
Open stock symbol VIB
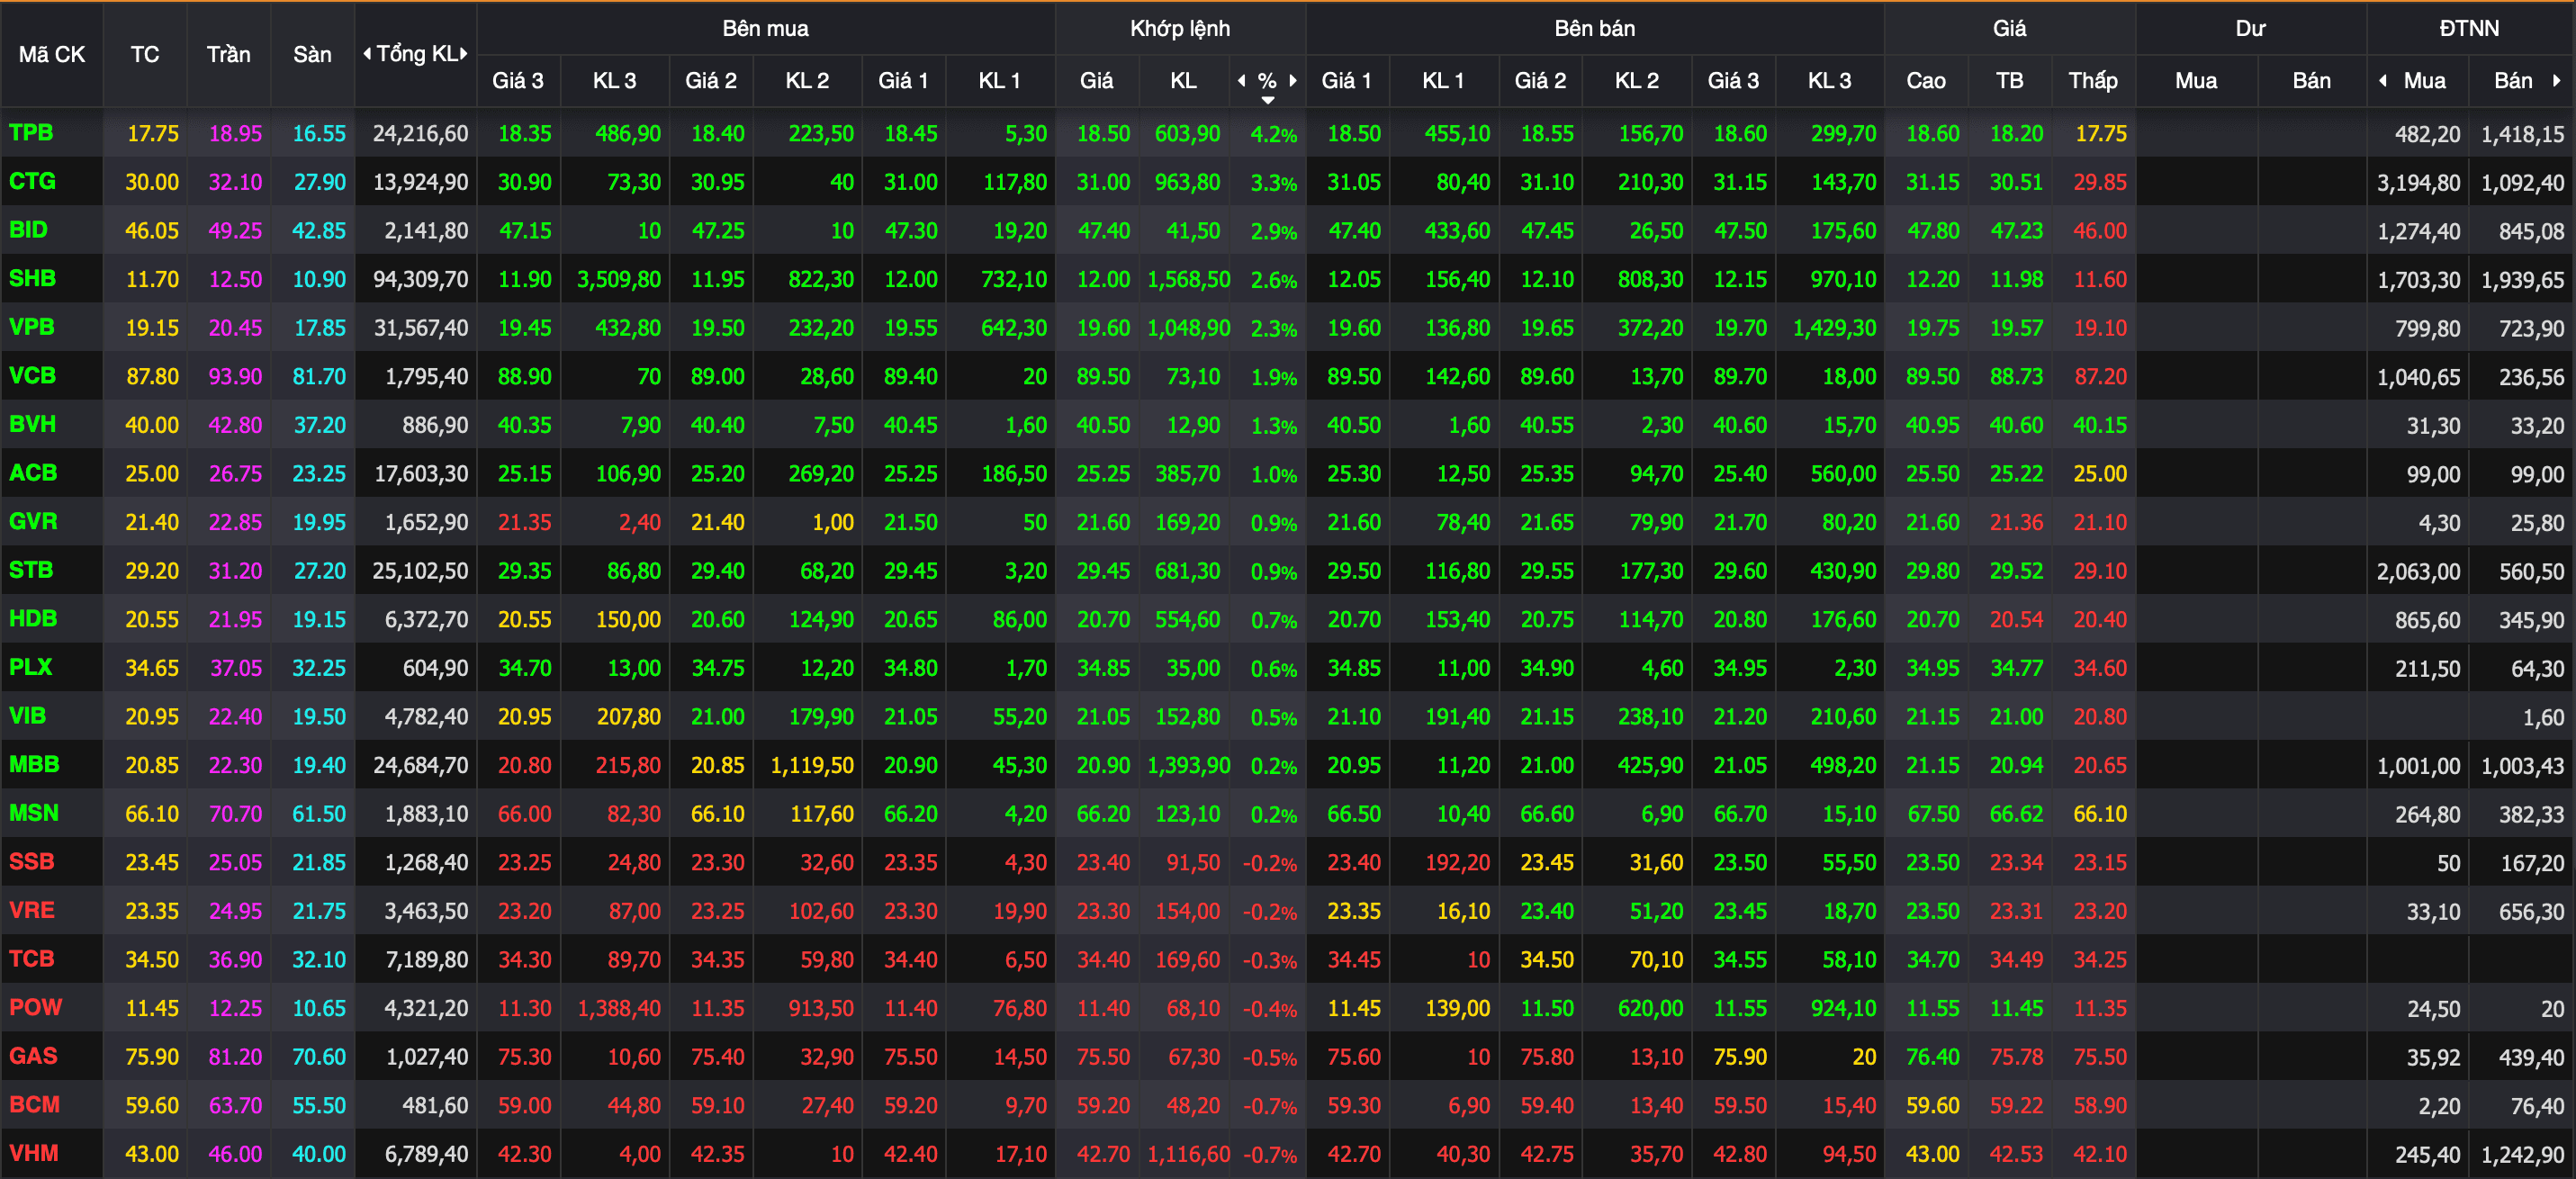click(x=27, y=716)
